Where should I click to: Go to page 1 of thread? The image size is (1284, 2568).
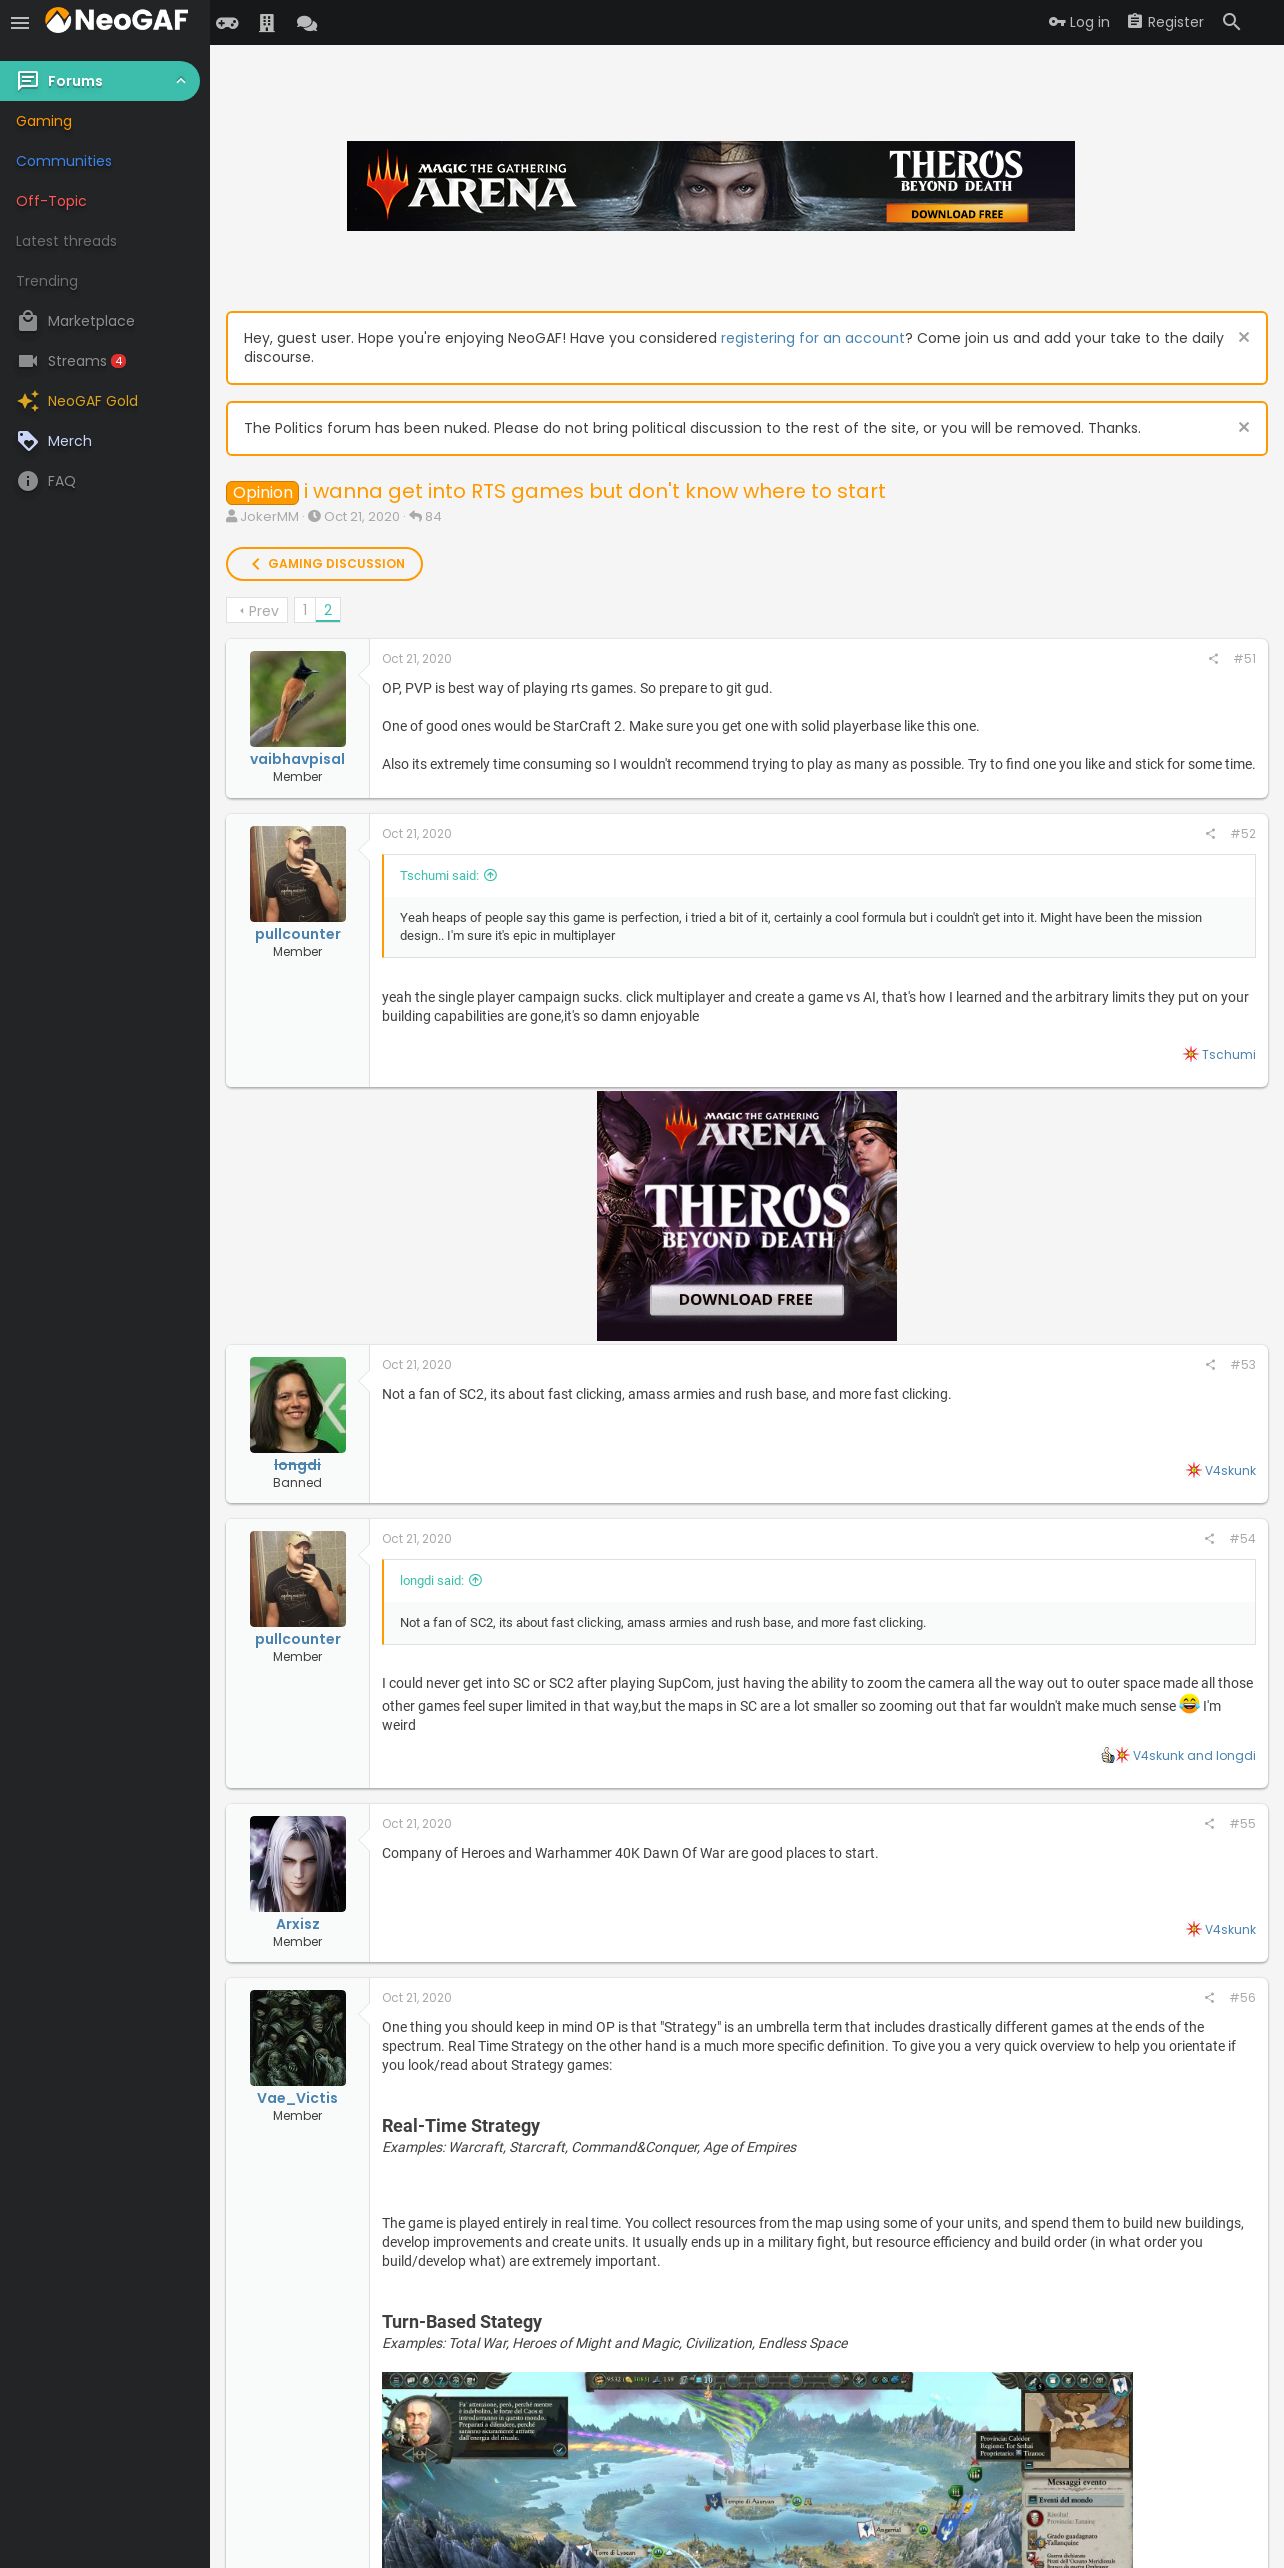pos(305,610)
